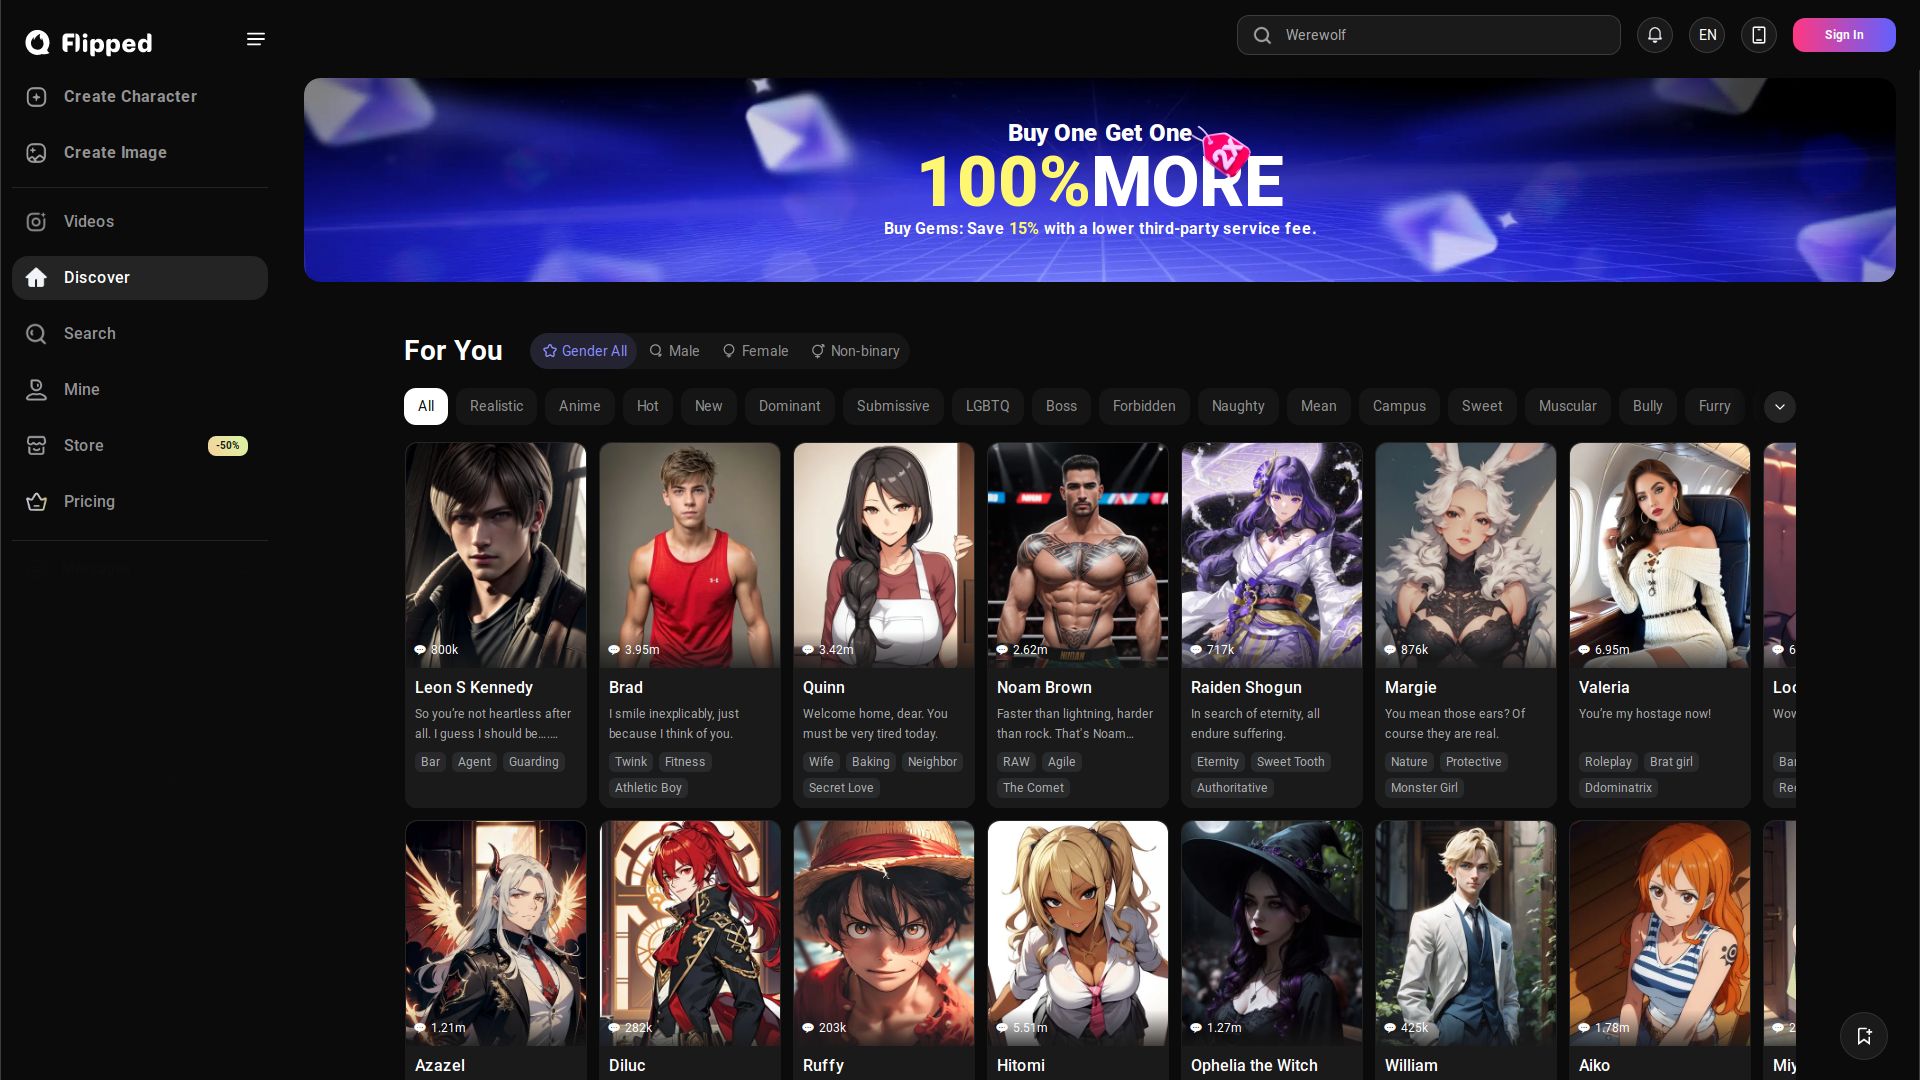Click the Create Character plus icon

coord(37,97)
